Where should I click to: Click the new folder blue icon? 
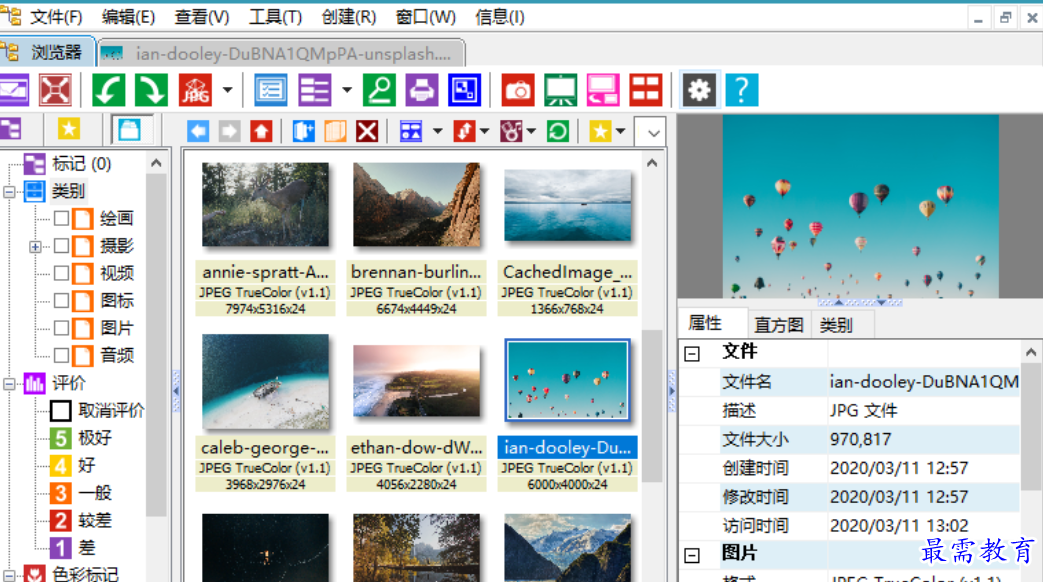[303, 131]
